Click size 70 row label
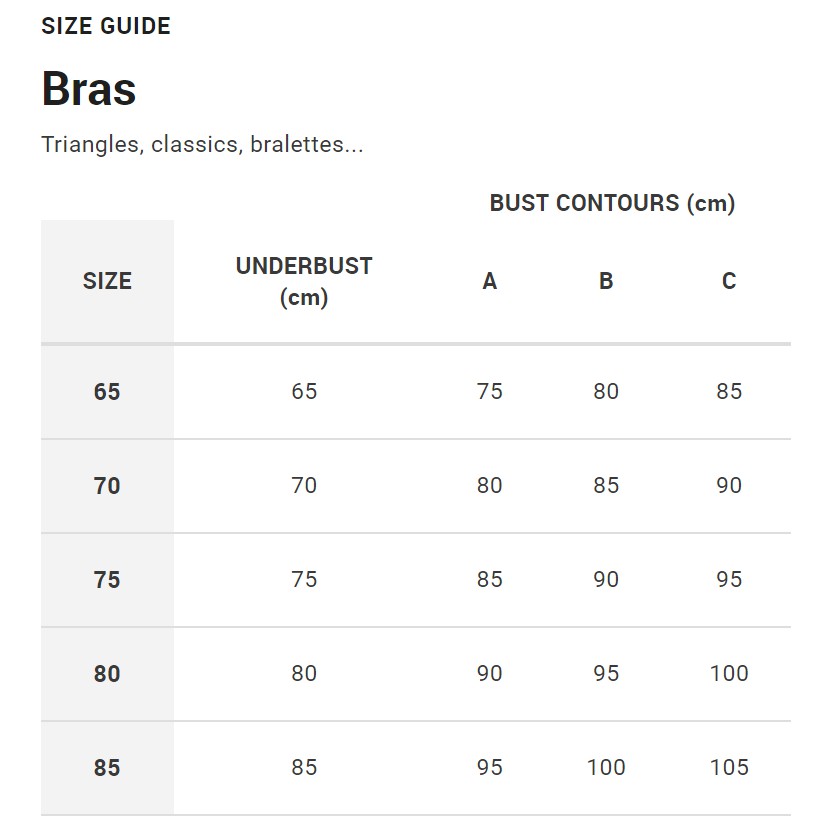838x838 pixels. [x=107, y=486]
